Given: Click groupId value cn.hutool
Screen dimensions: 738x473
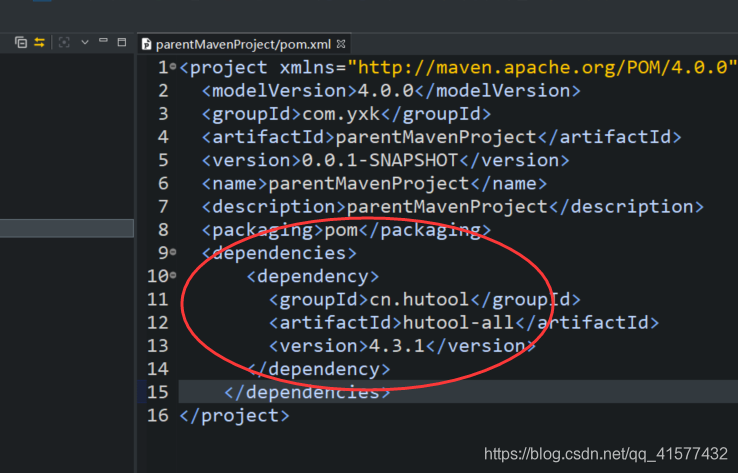Looking at the screenshot, I should pyautogui.click(x=419, y=299).
